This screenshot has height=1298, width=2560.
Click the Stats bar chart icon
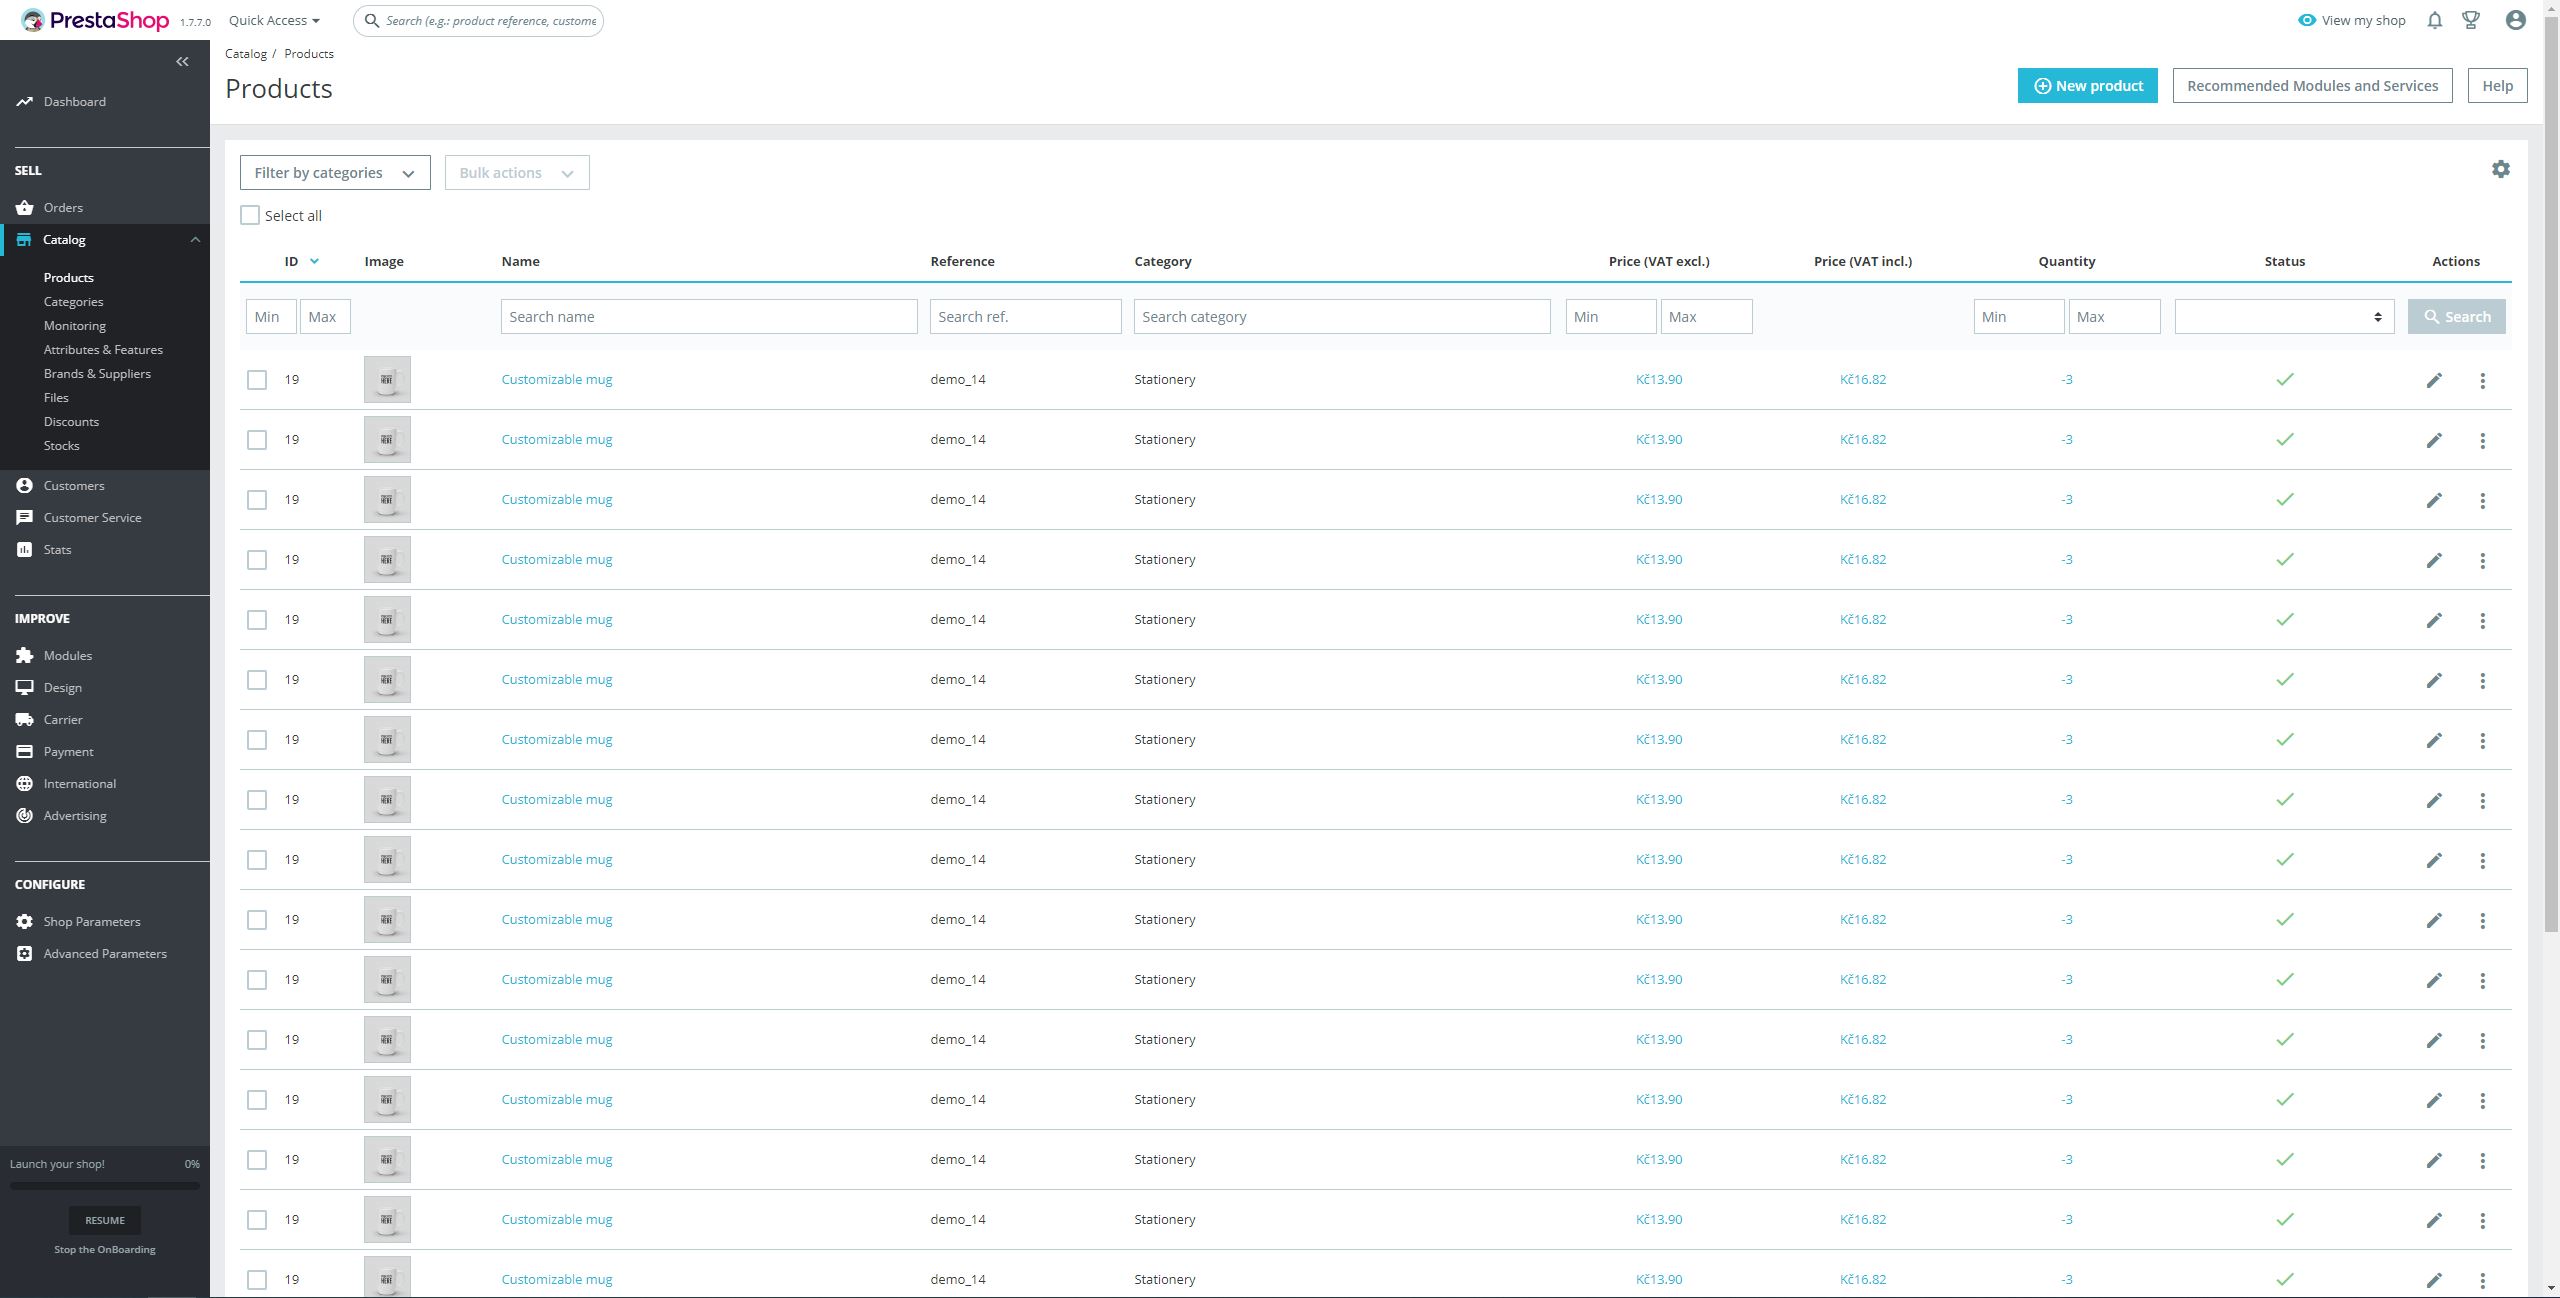24,549
